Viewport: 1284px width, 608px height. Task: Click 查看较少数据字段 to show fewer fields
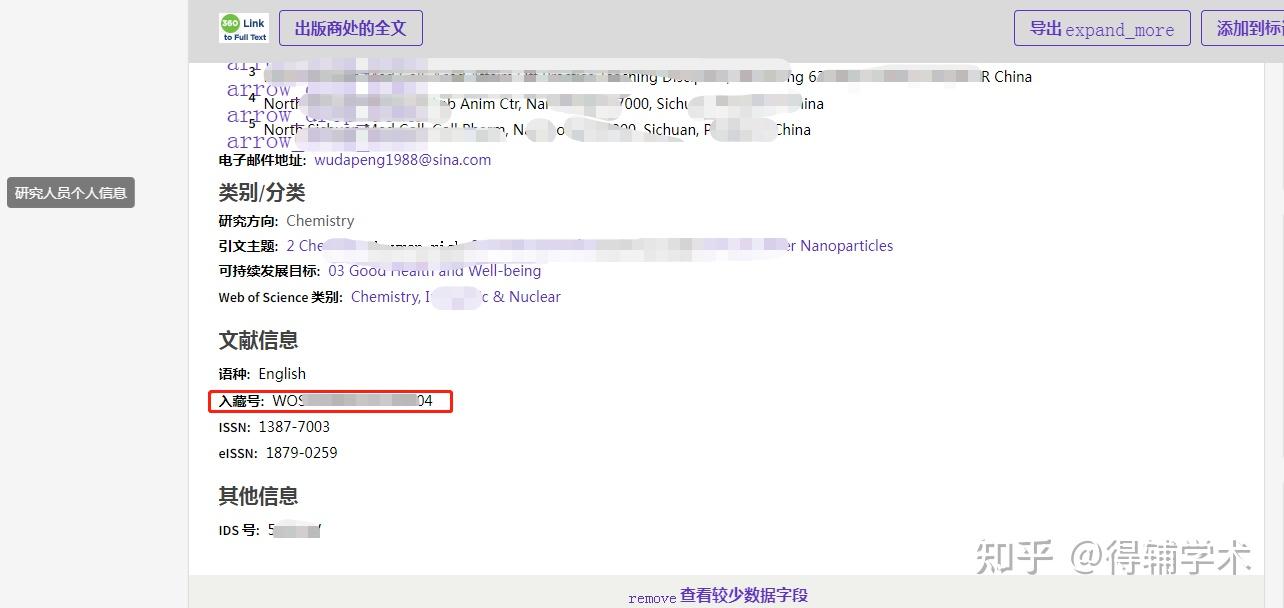pos(744,595)
